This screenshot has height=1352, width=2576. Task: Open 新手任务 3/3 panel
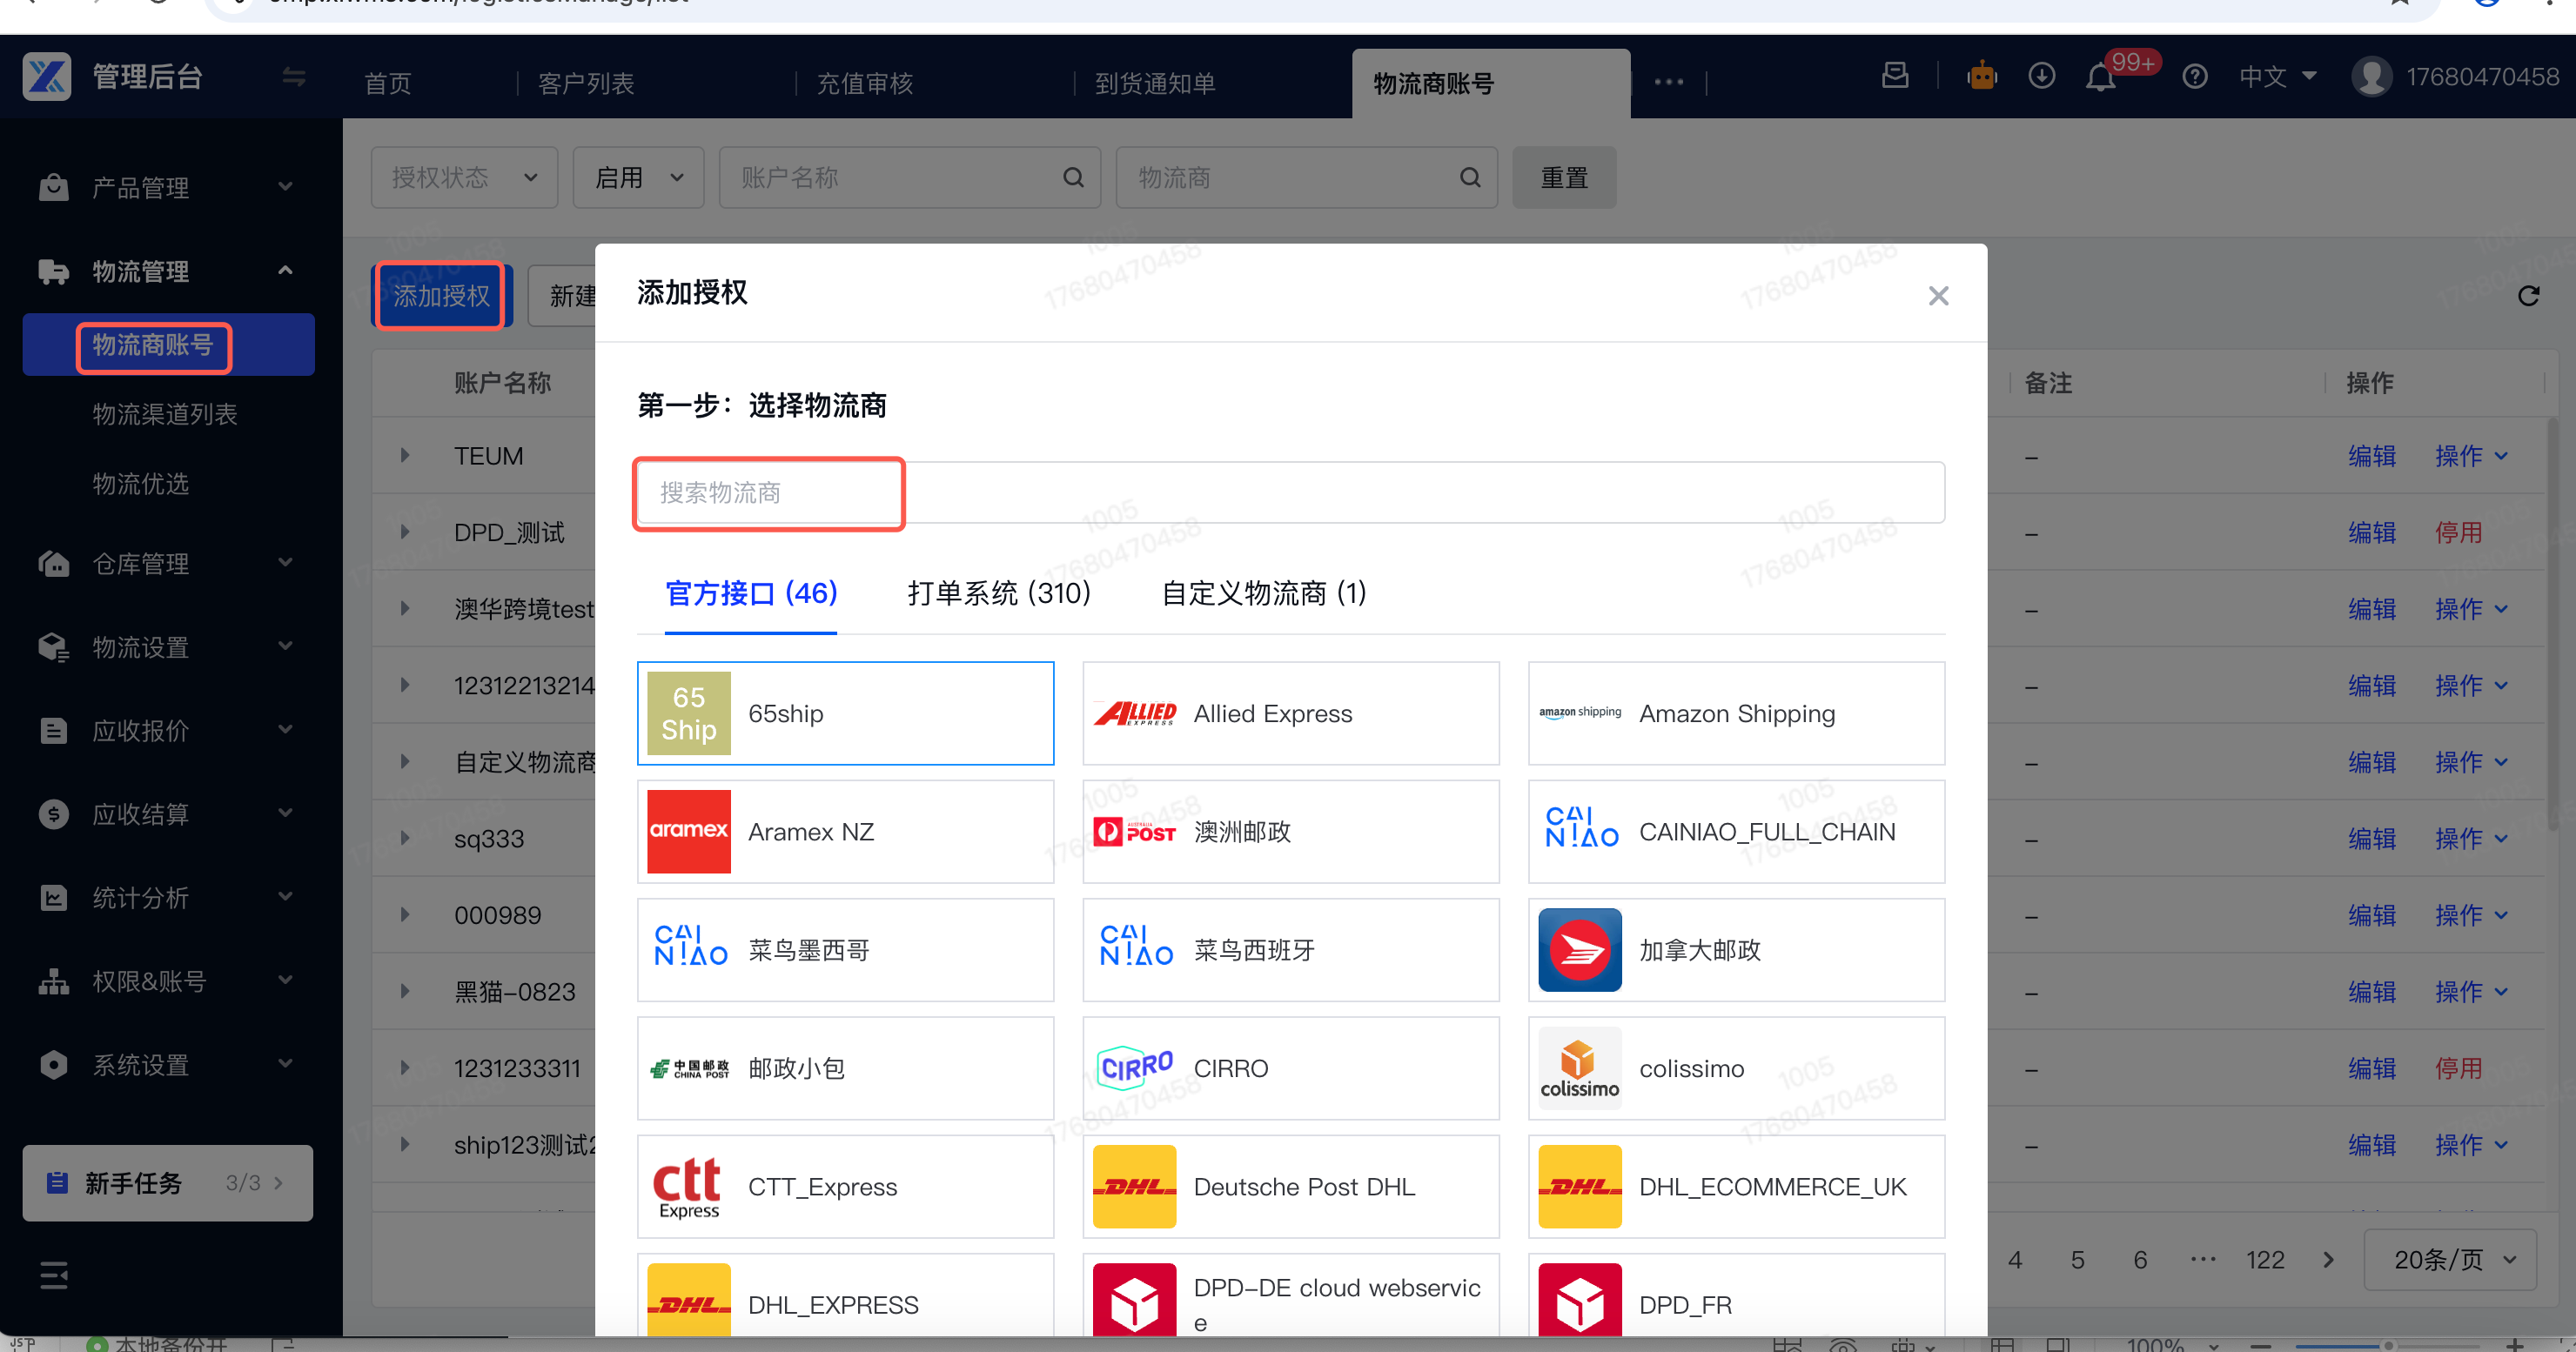[167, 1184]
